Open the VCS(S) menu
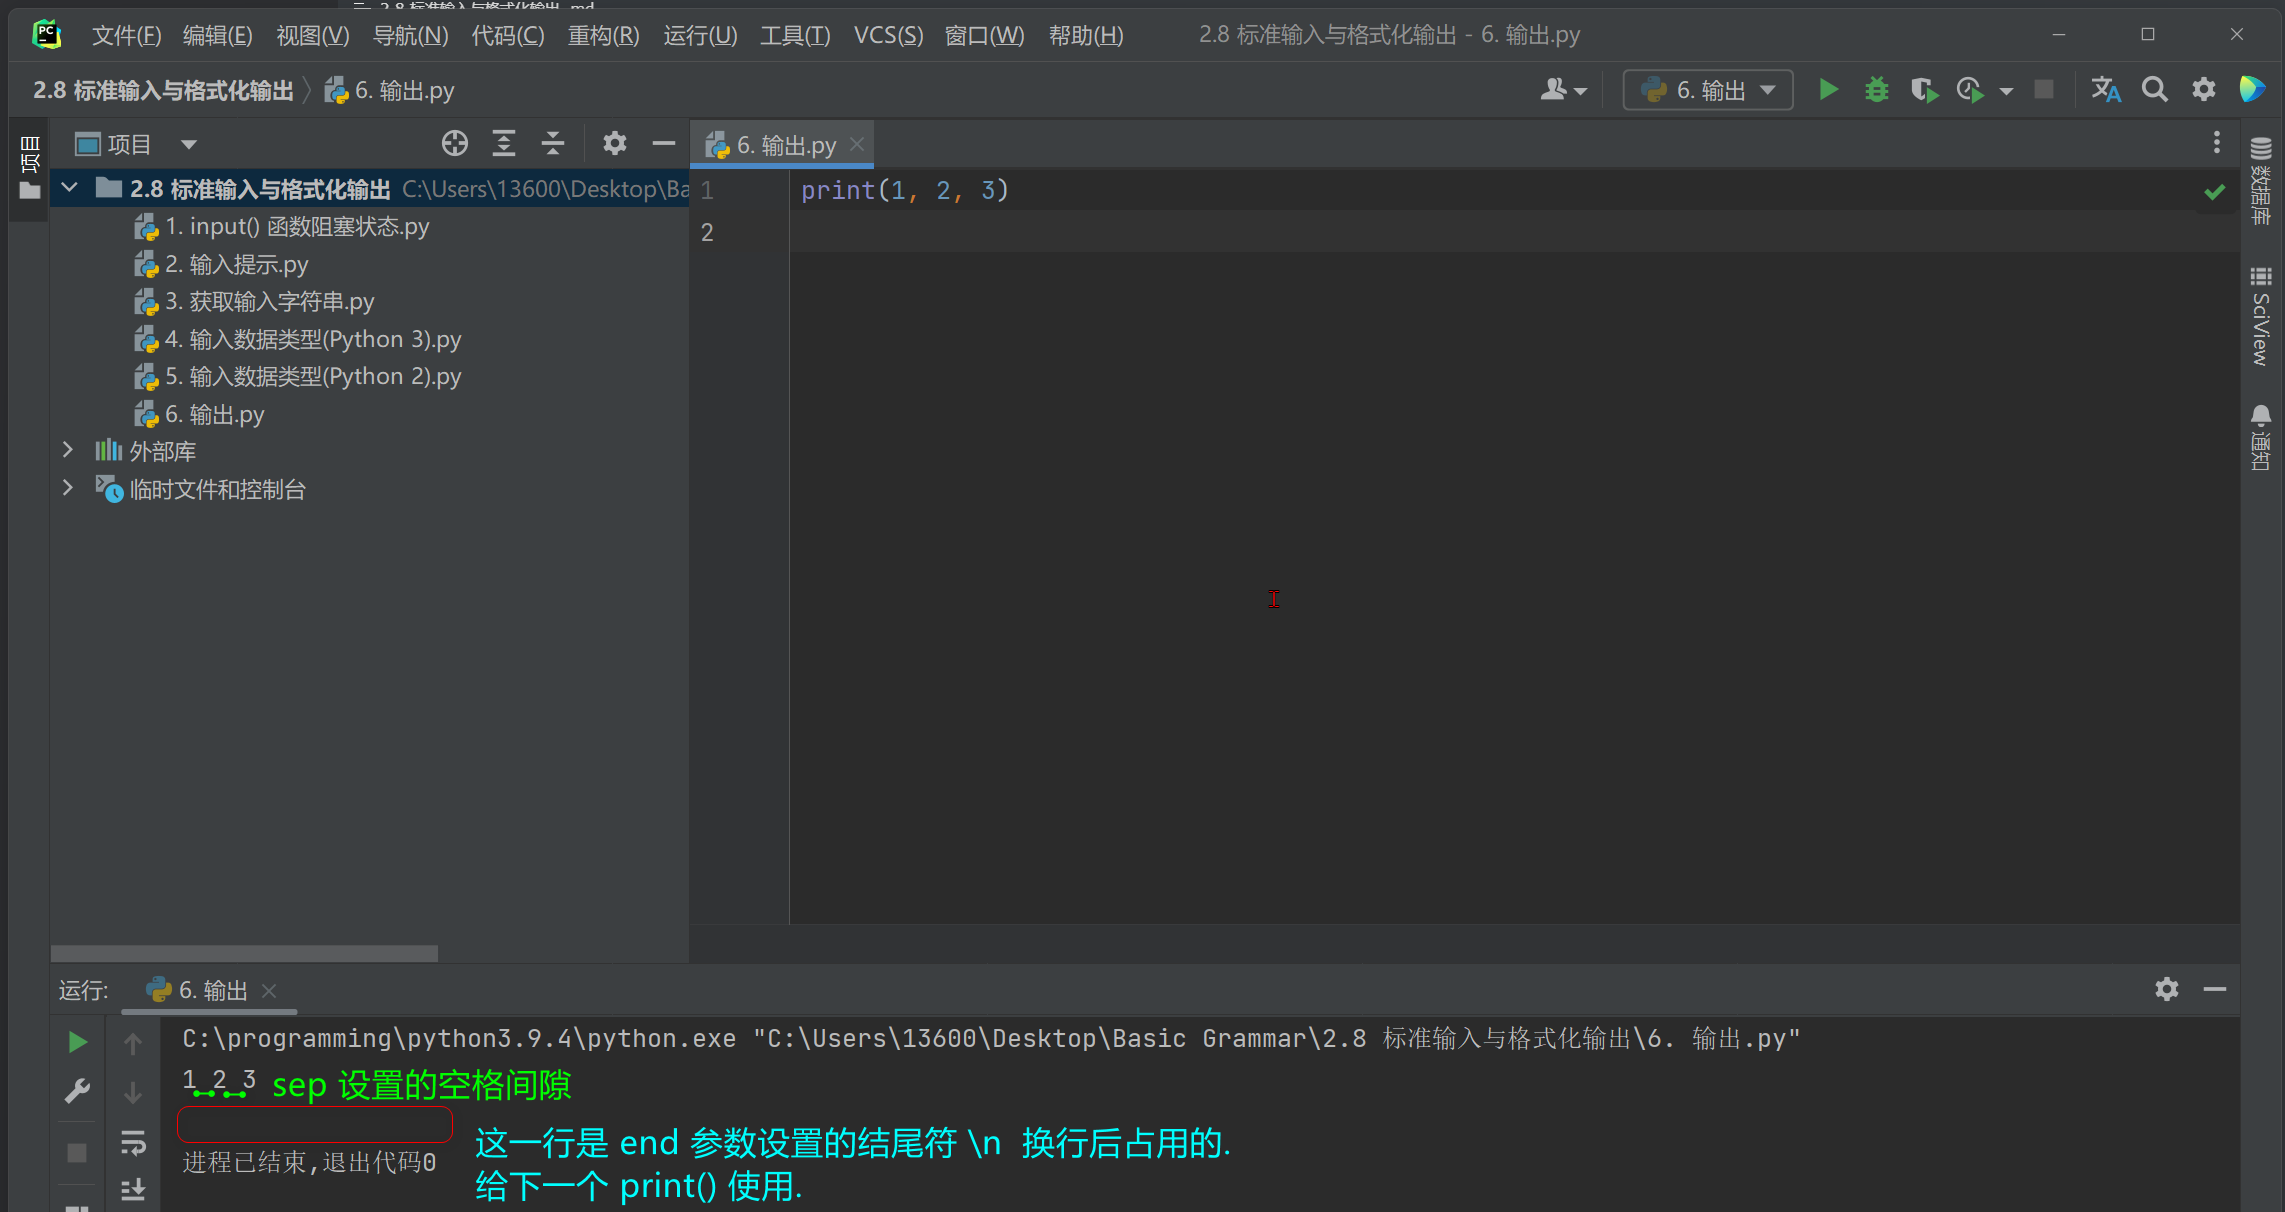This screenshot has height=1212, width=2285. [888, 36]
